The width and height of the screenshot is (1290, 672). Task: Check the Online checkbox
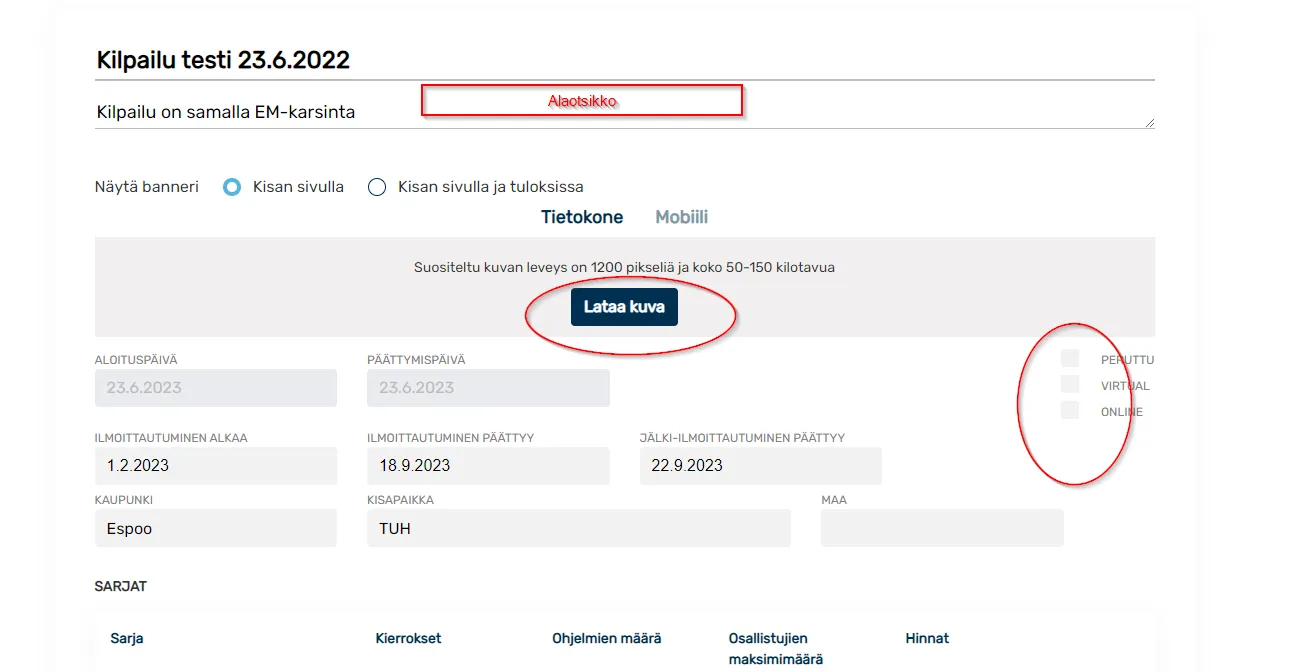1070,411
